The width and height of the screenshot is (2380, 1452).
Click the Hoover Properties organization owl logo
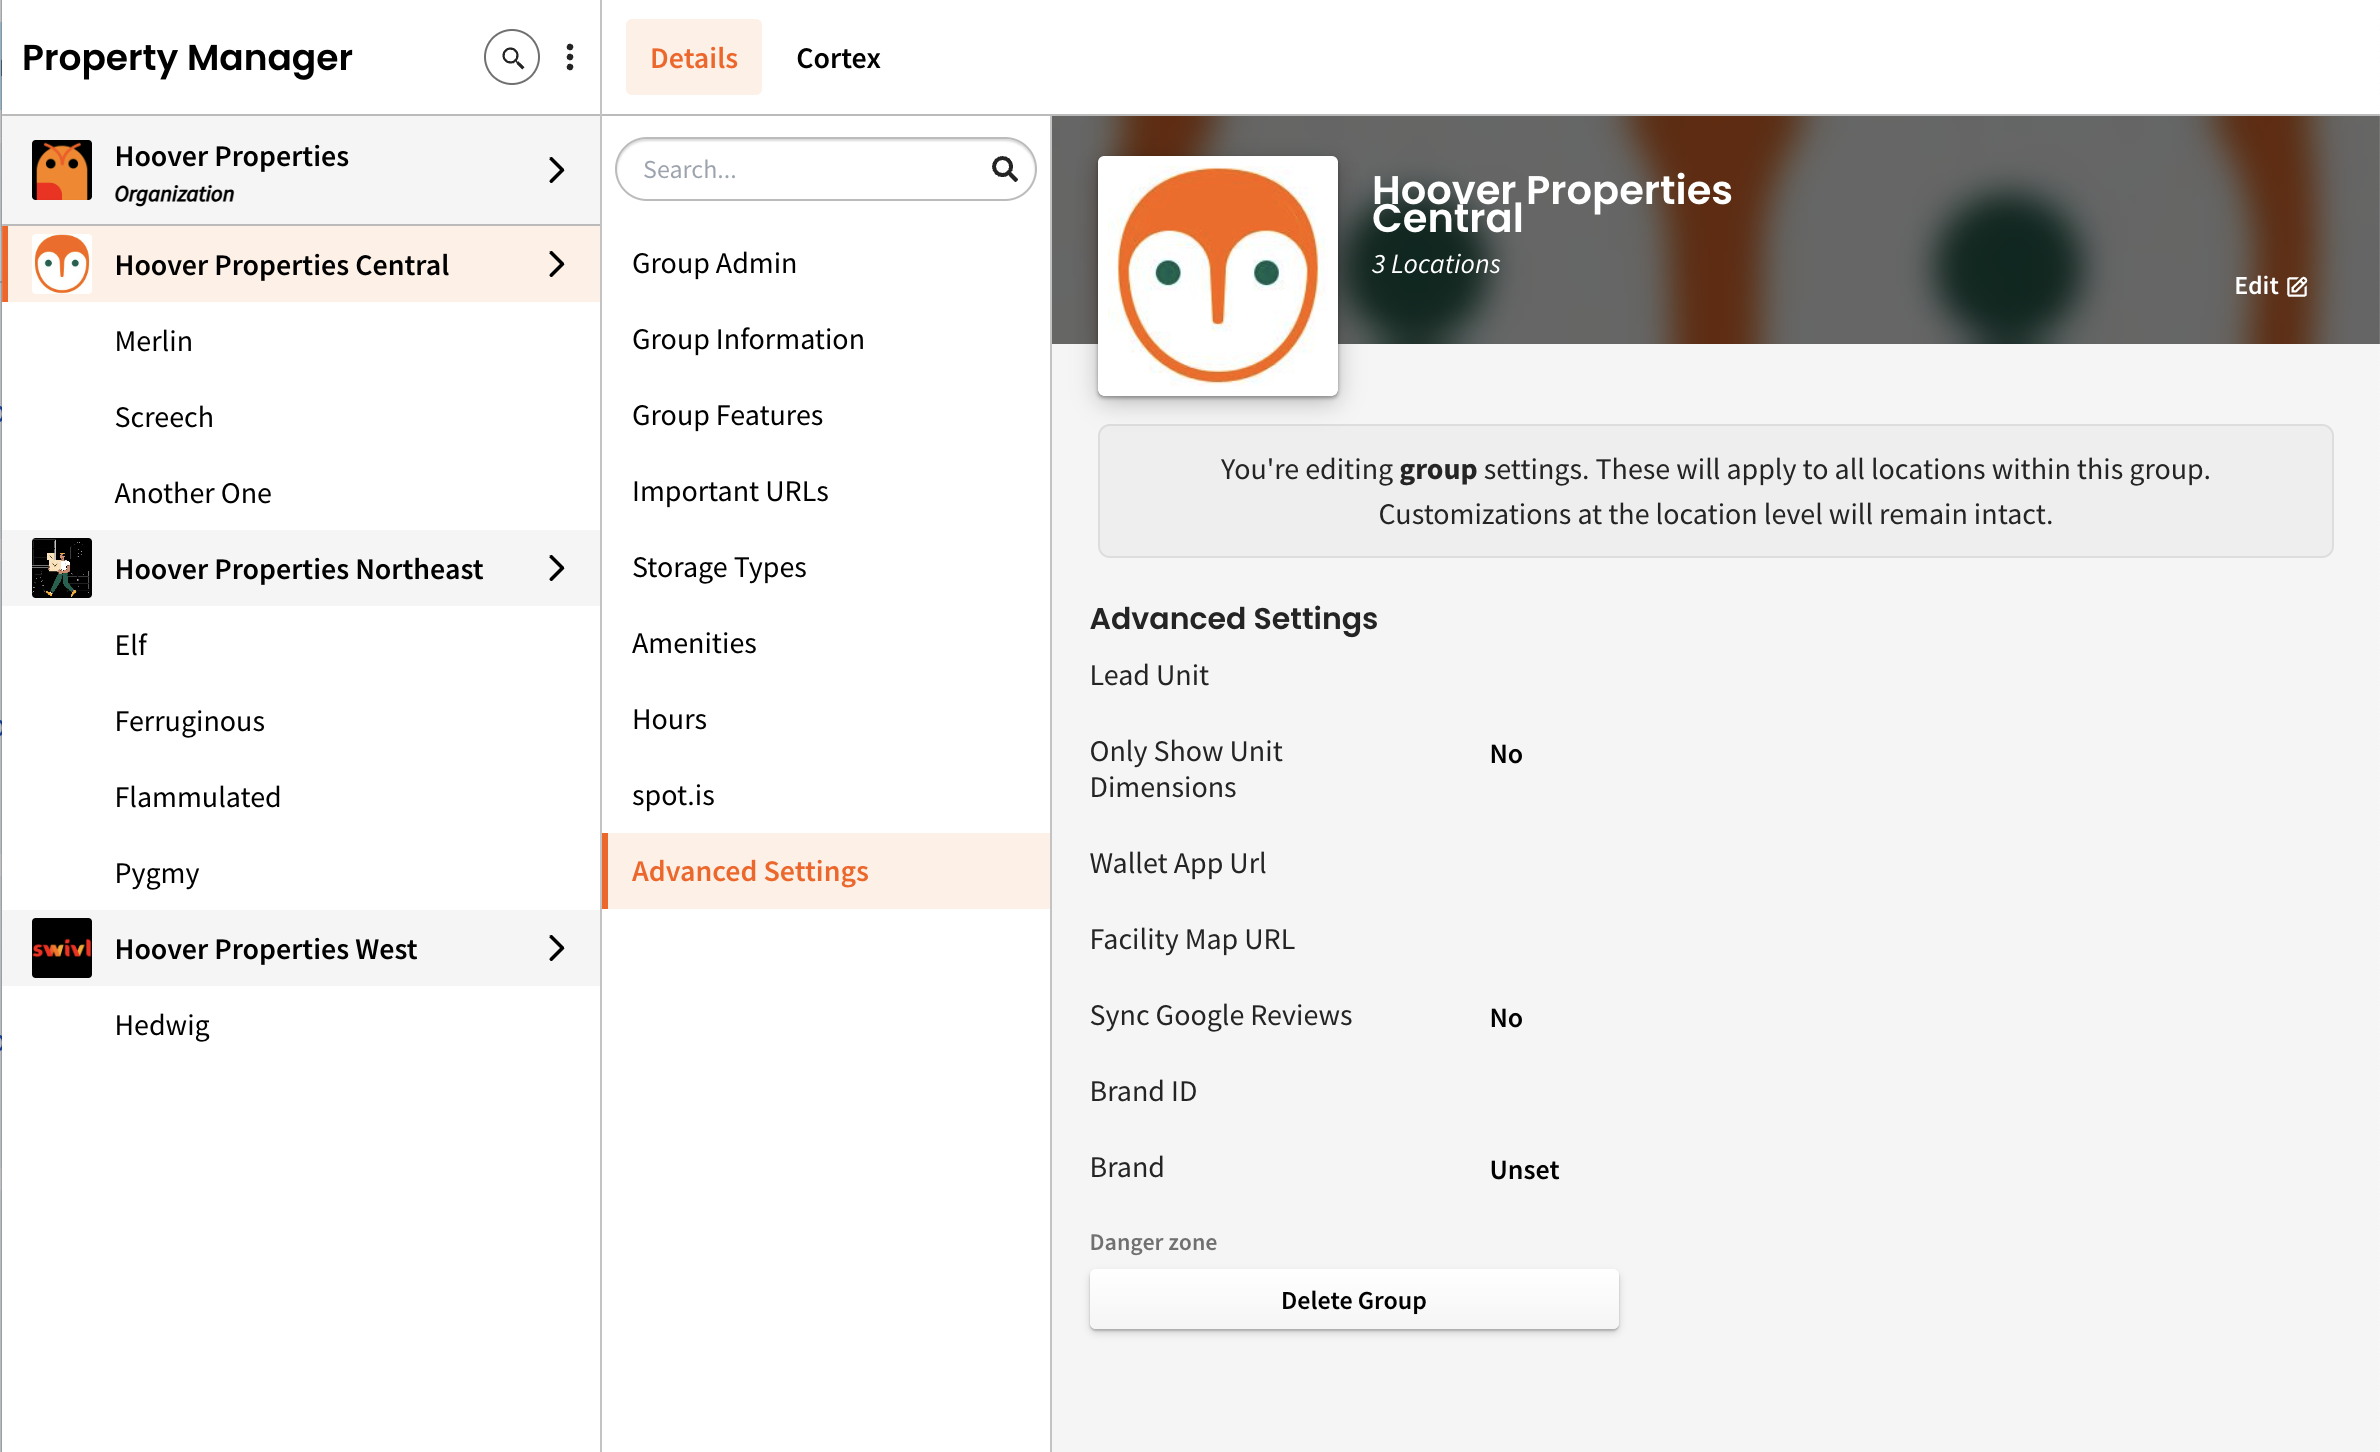pyautogui.click(x=62, y=171)
